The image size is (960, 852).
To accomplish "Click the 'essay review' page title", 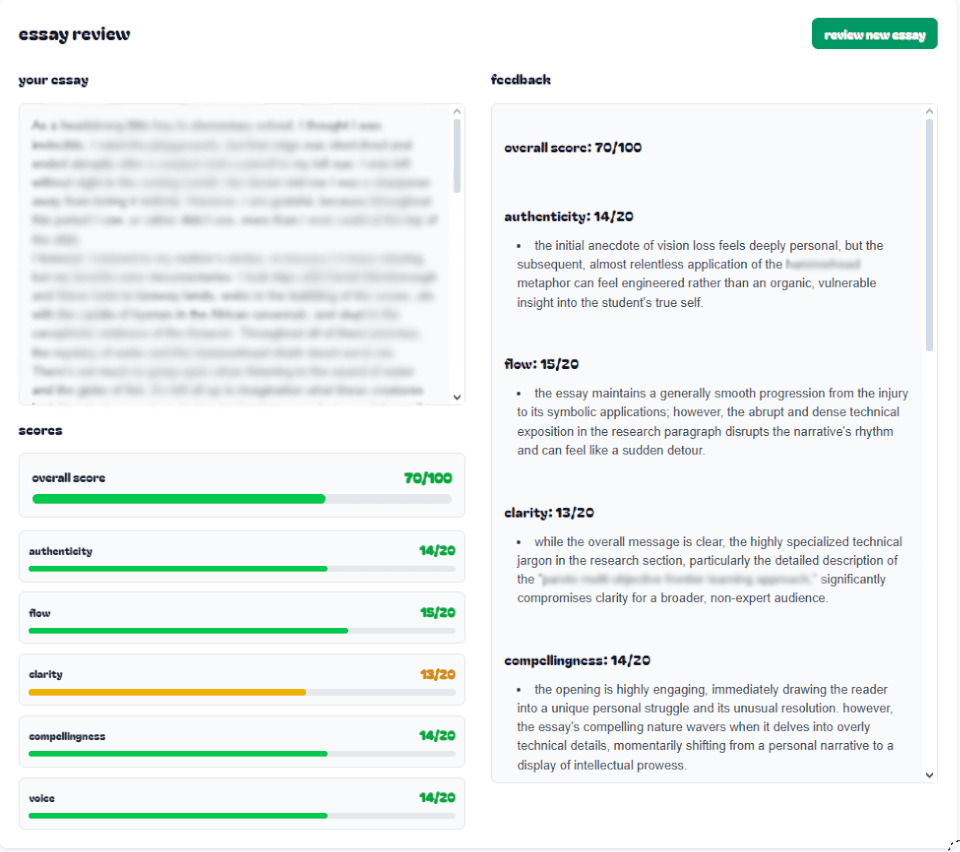I will point(74,34).
